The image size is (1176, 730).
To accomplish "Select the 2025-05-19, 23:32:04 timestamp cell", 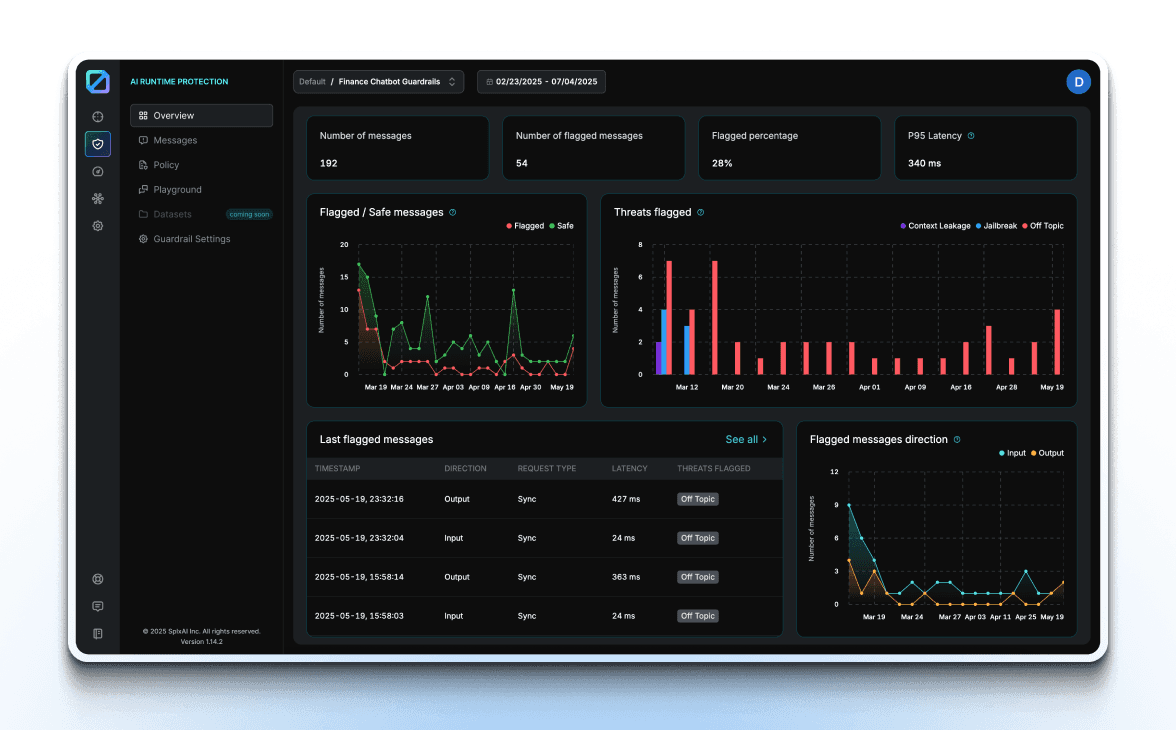I will 359,538.
